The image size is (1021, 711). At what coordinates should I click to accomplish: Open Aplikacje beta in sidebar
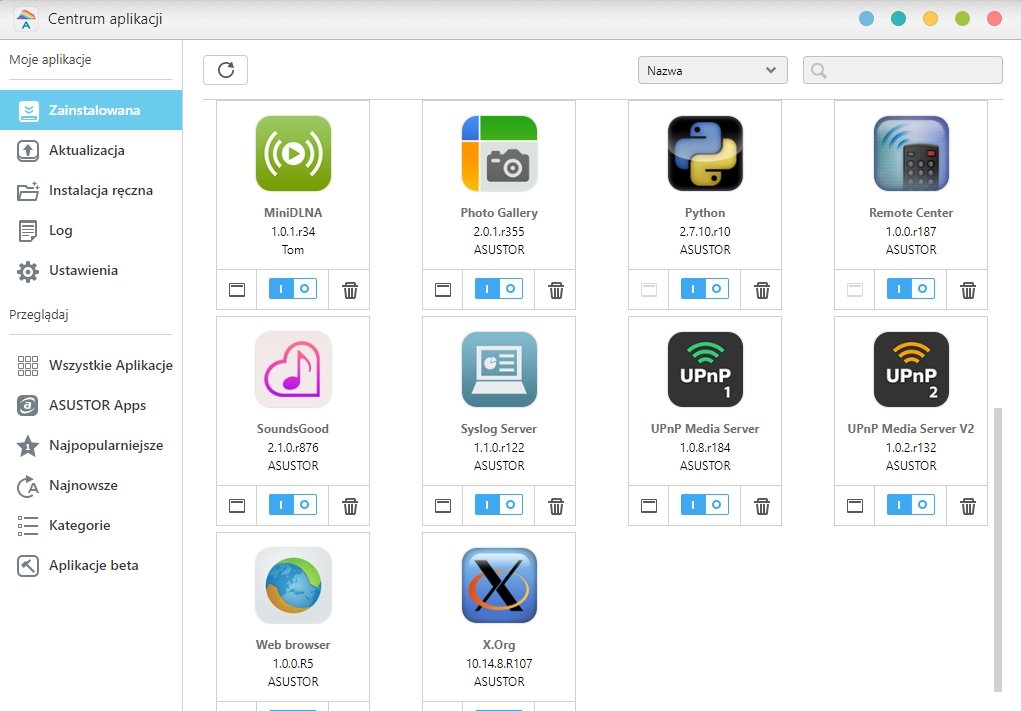tap(91, 565)
